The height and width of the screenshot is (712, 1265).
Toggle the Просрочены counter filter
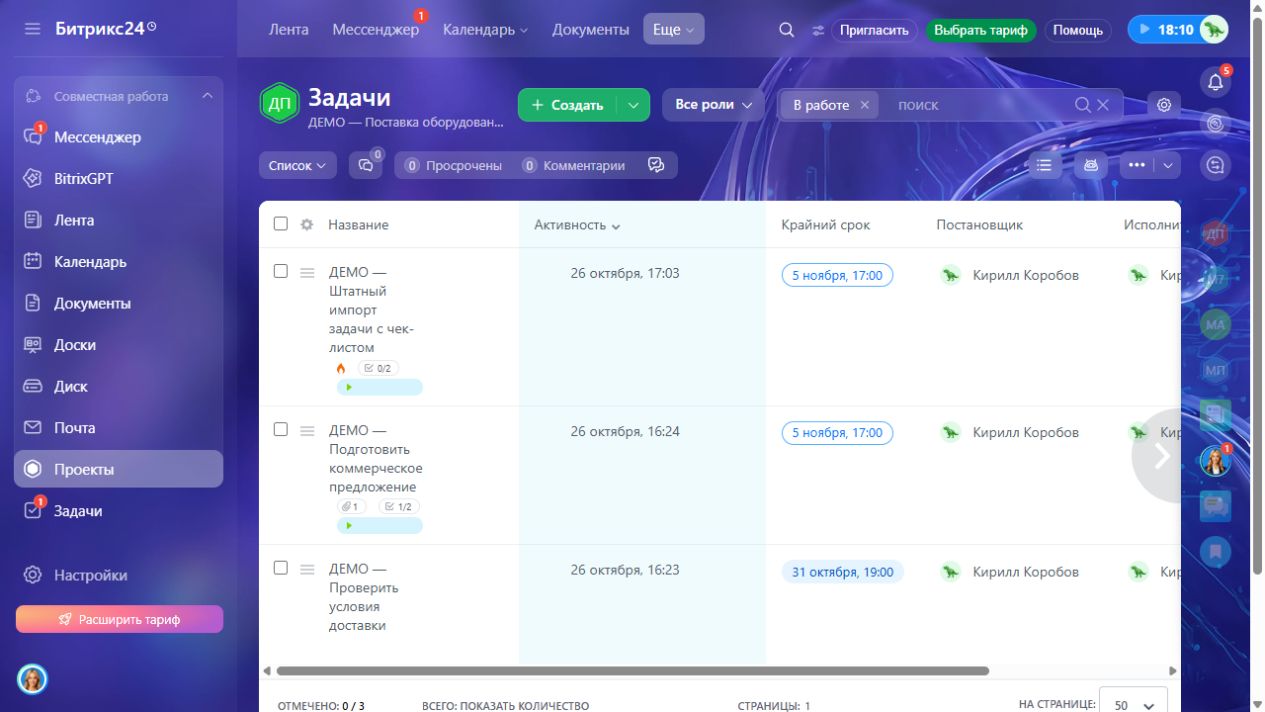(x=453, y=166)
